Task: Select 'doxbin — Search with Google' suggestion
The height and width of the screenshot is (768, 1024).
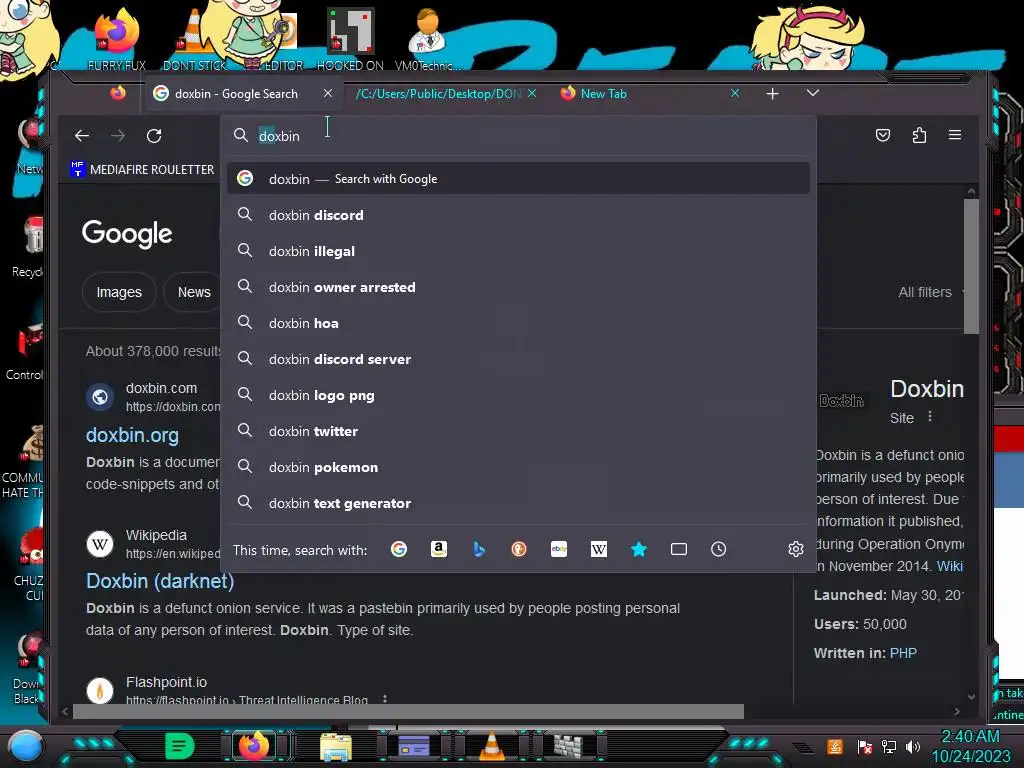Action: [519, 178]
